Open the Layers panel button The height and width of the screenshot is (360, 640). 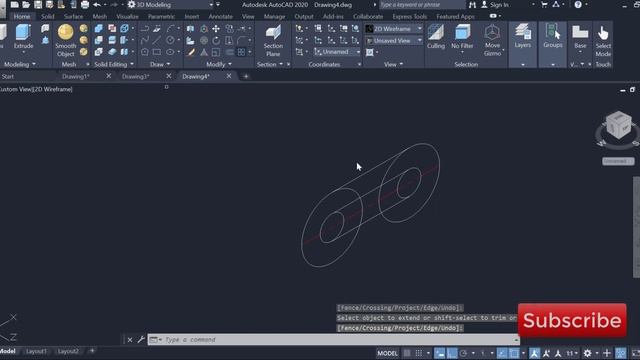522,37
